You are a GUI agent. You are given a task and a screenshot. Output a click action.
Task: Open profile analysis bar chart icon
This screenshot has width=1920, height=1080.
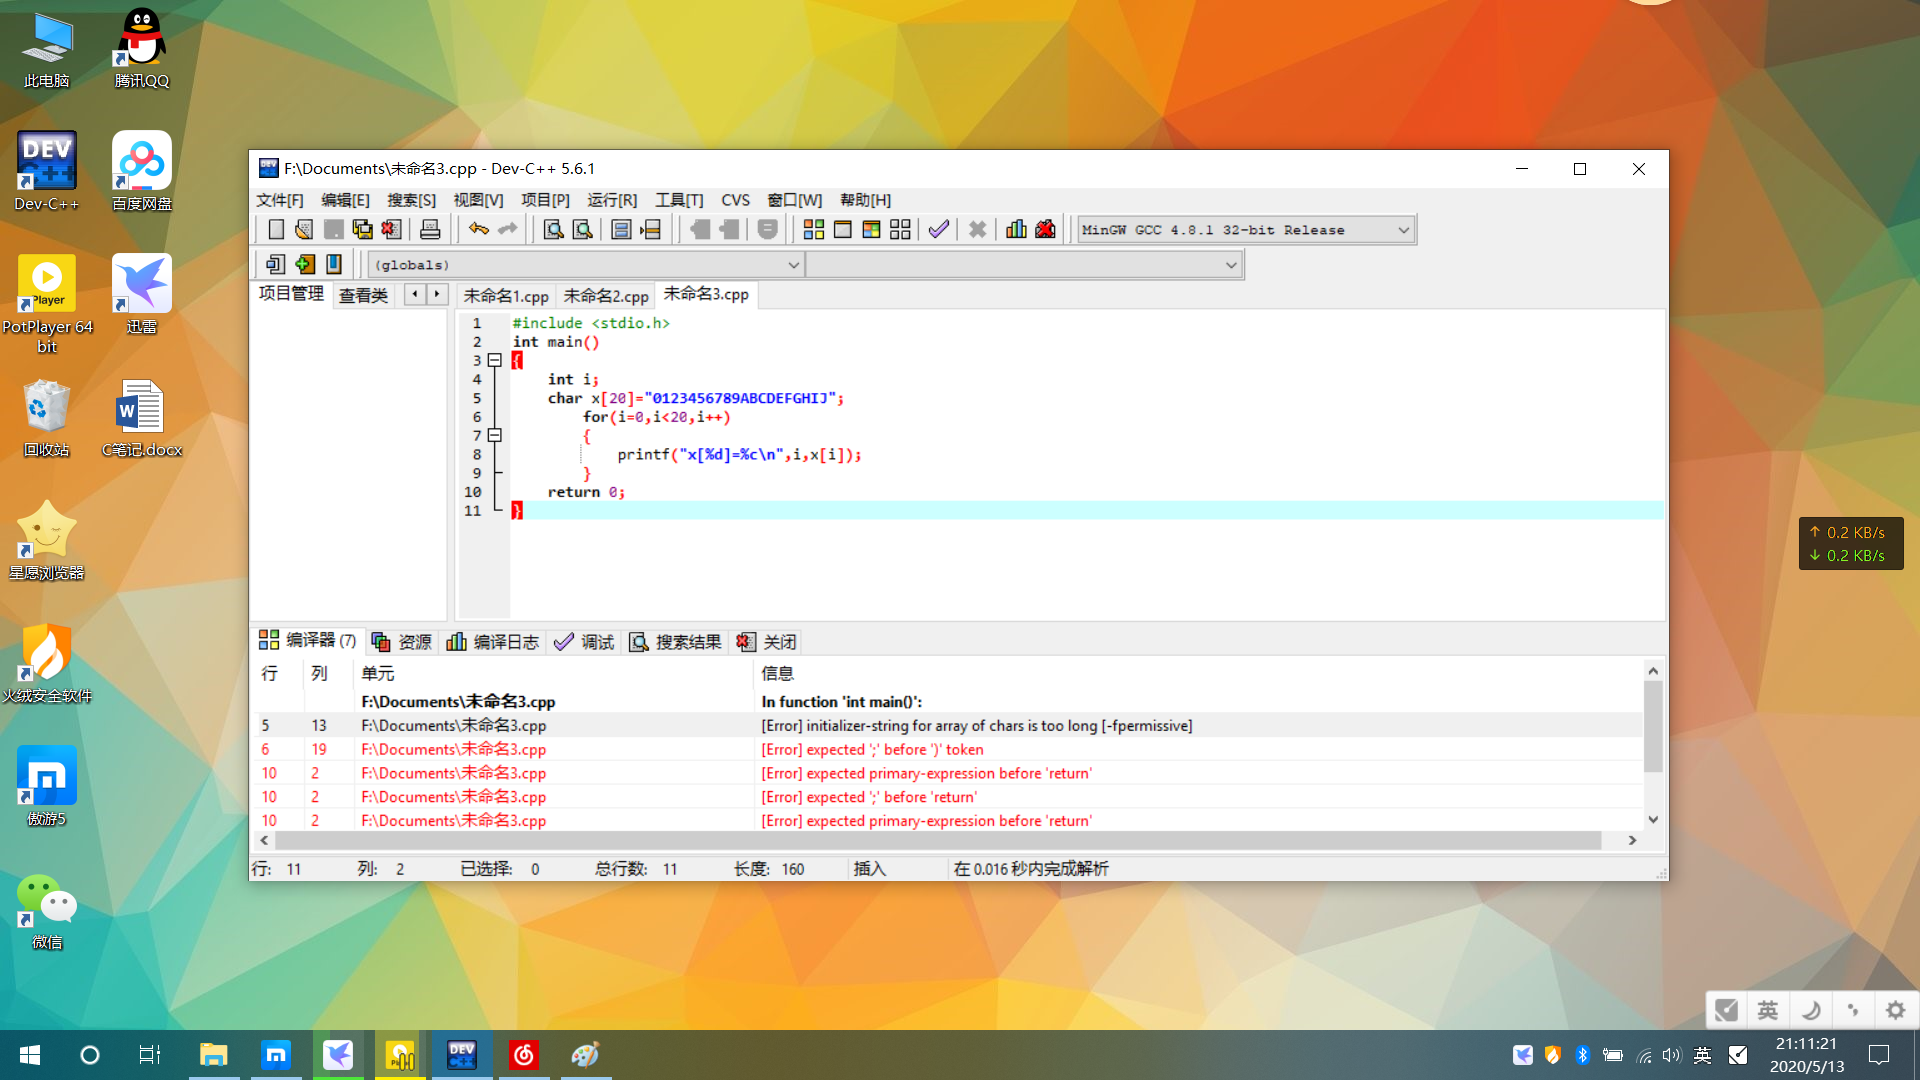(1016, 230)
